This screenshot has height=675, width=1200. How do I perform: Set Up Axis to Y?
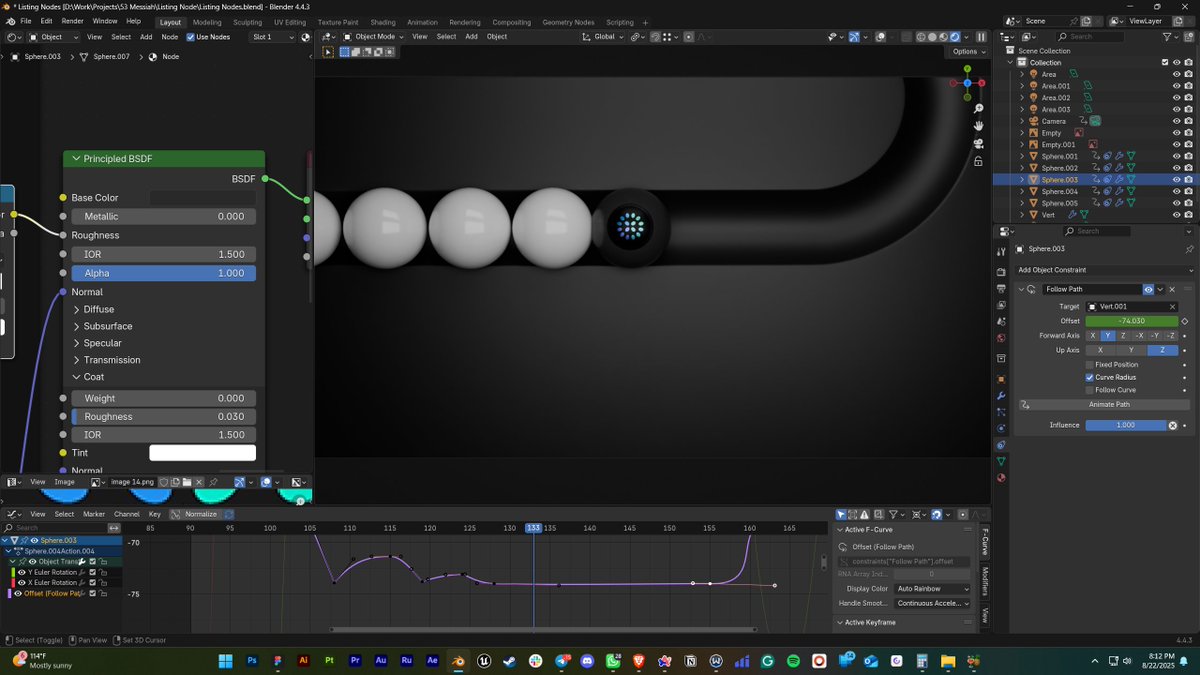1131,351
